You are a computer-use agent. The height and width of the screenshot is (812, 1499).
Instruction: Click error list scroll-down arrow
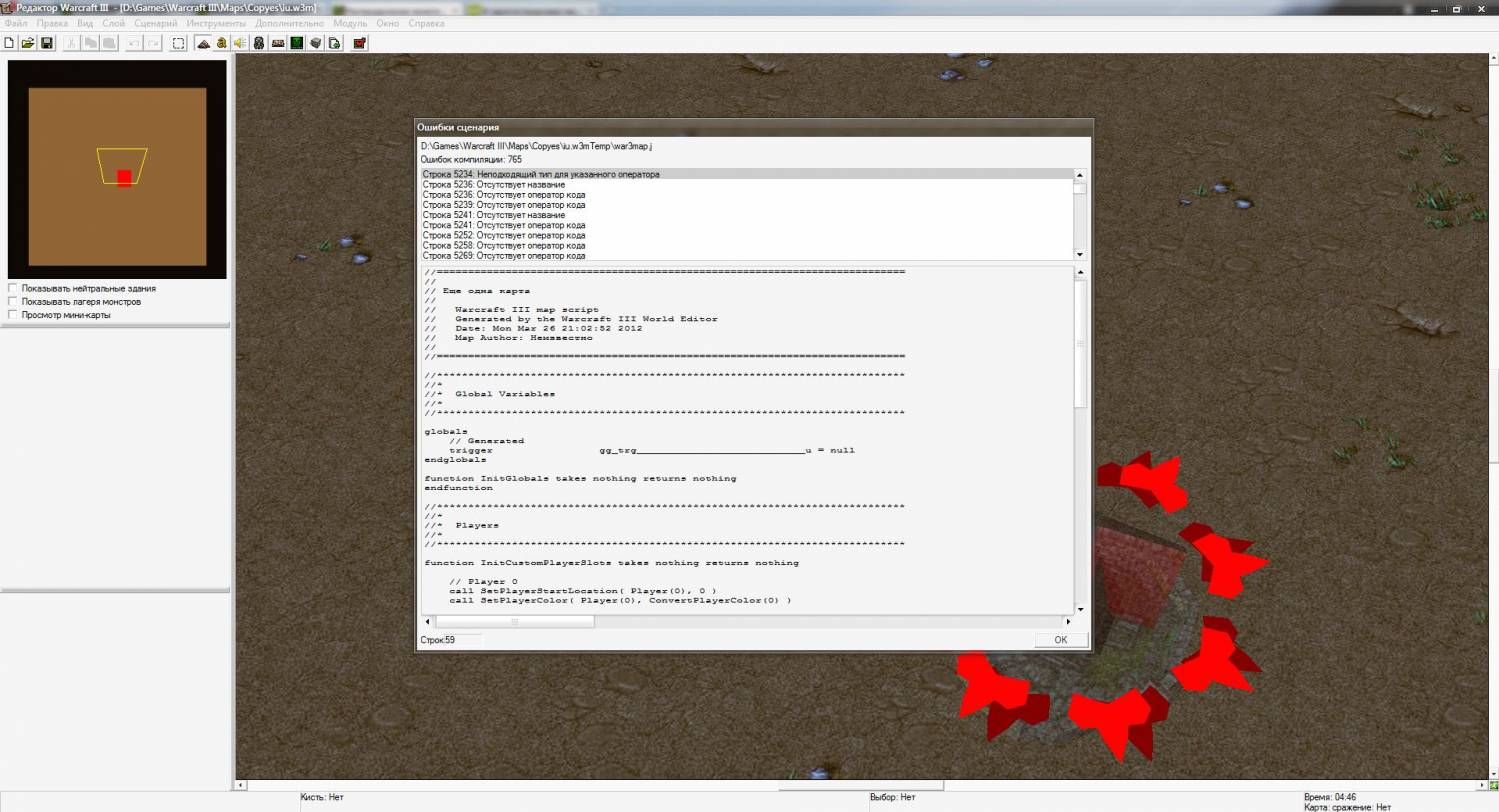pos(1080,254)
